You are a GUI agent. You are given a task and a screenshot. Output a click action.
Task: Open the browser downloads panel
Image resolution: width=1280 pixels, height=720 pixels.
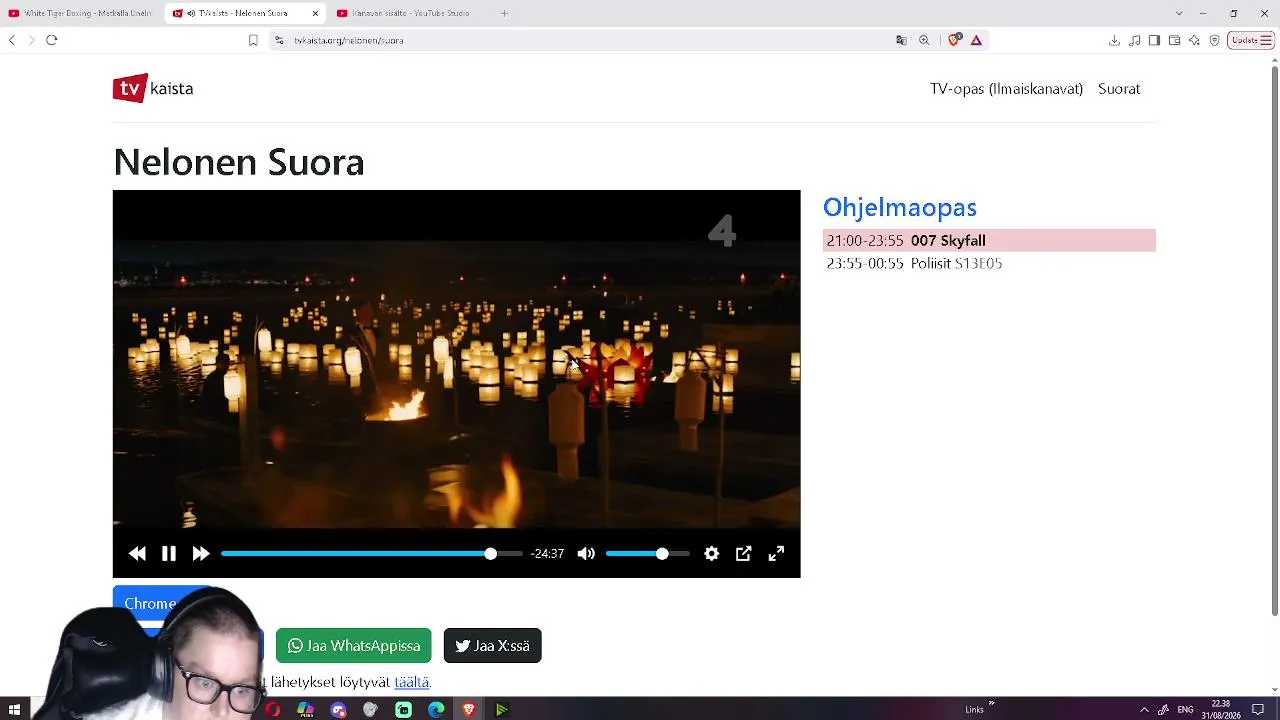click(1114, 40)
